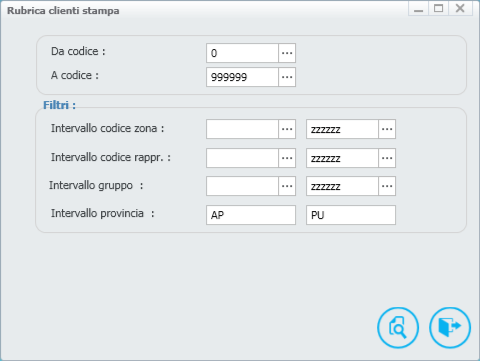Close the Rubrica clienti stampa window
This screenshot has width=480, height=361.
460,9
